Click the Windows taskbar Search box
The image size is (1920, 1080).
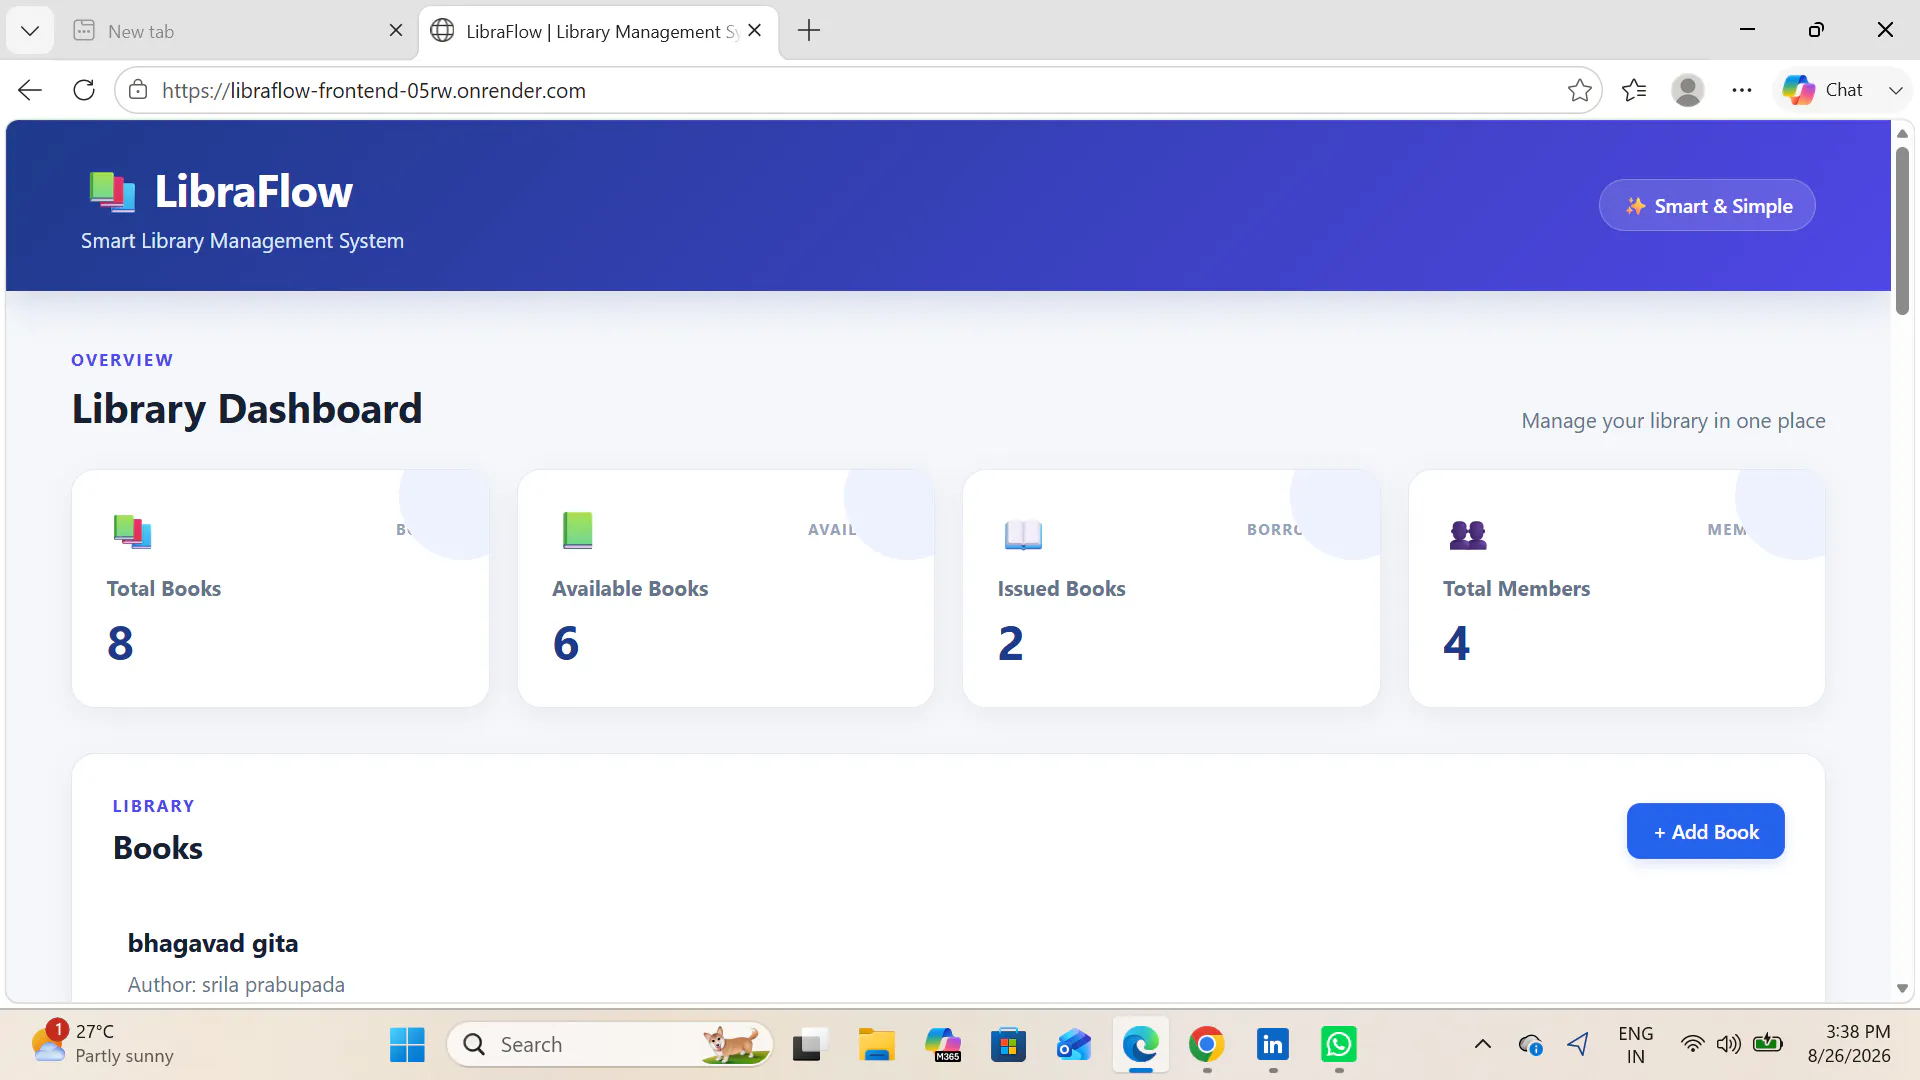point(610,1044)
